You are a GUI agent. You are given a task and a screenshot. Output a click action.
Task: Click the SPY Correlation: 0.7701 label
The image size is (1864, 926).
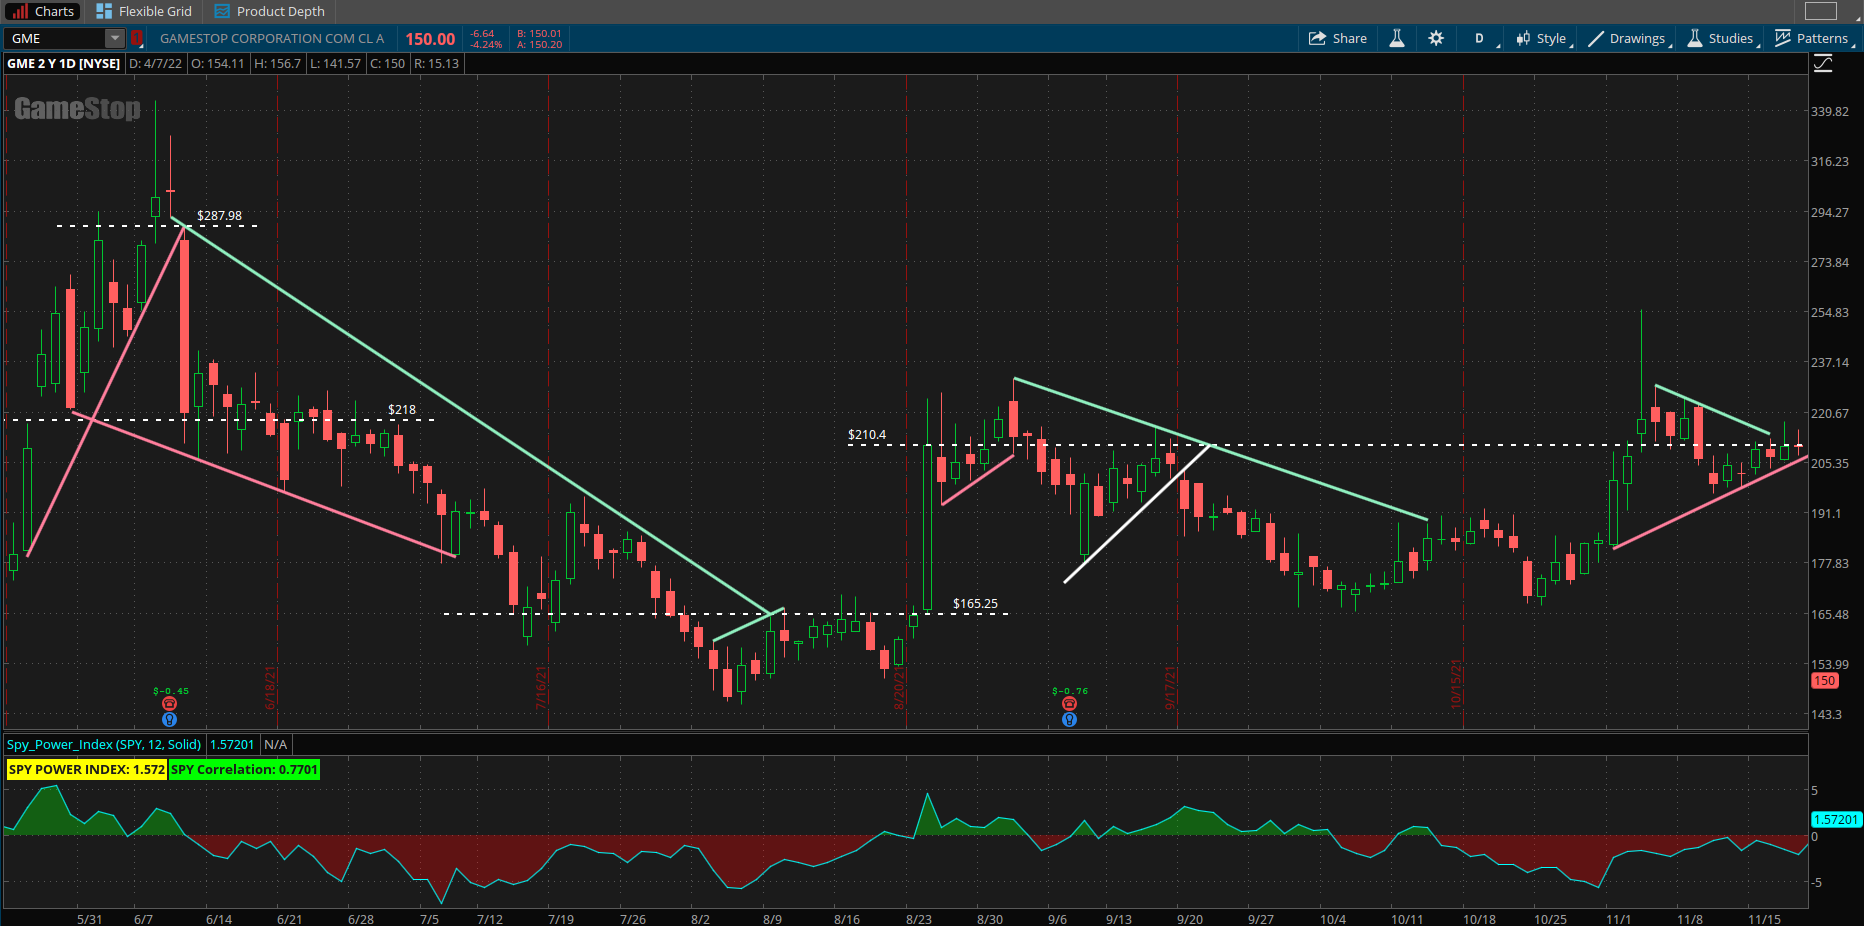(245, 769)
